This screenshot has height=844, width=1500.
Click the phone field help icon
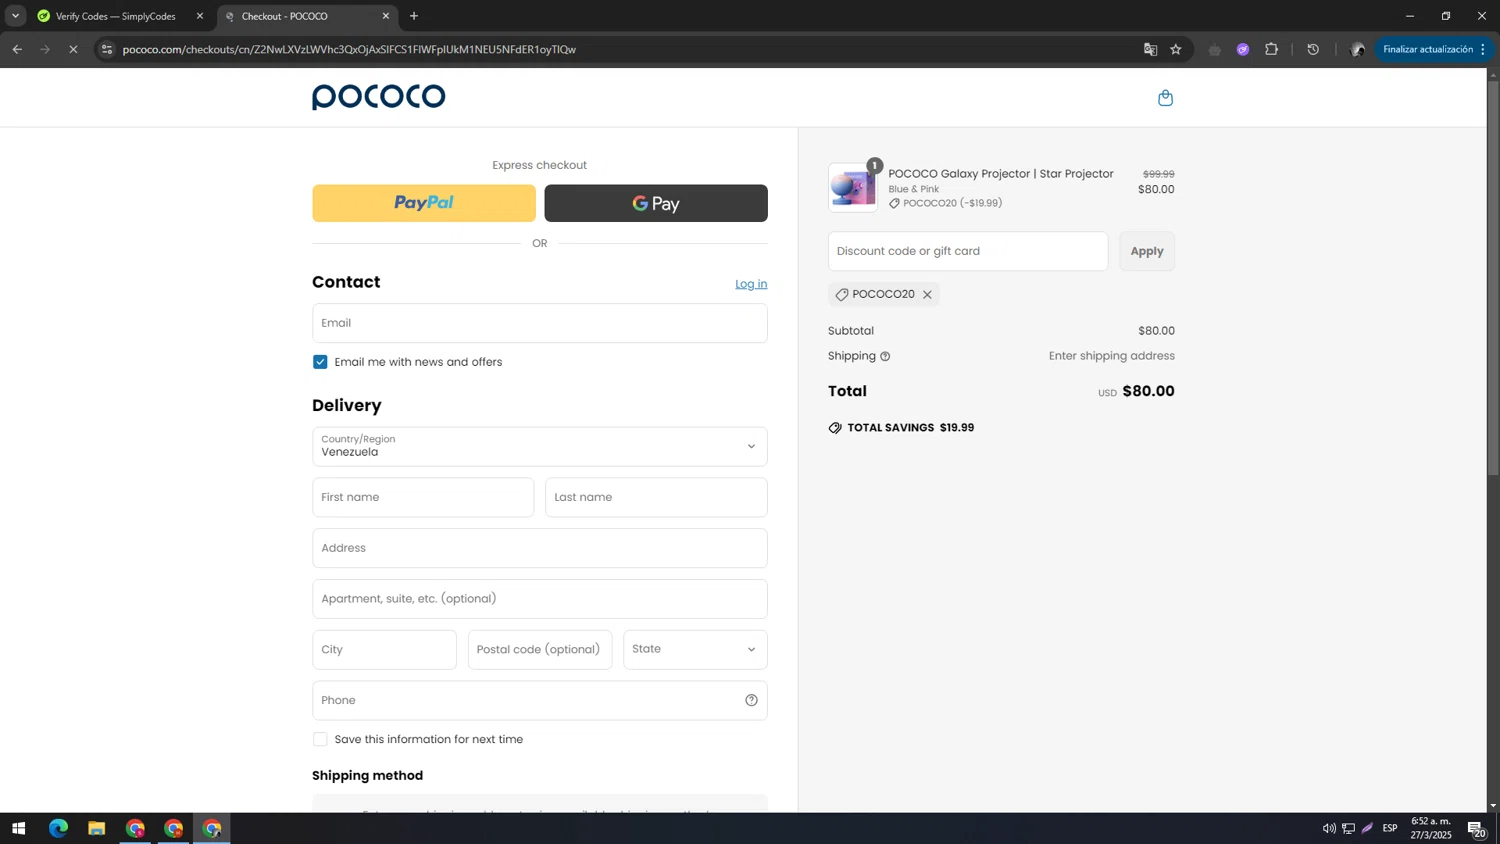coord(751,700)
